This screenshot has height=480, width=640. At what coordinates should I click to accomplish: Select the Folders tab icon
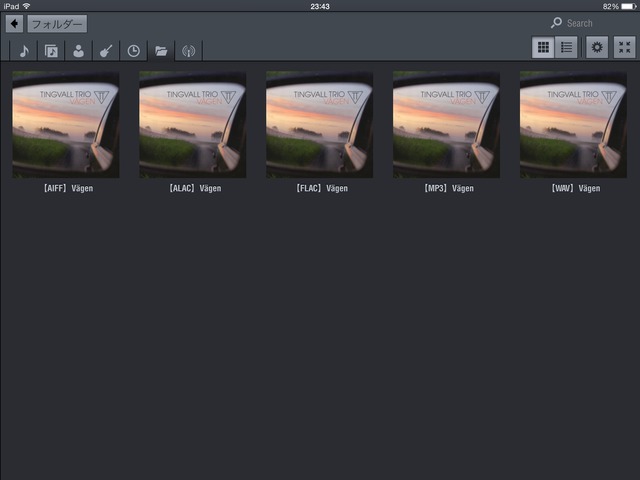pos(160,51)
